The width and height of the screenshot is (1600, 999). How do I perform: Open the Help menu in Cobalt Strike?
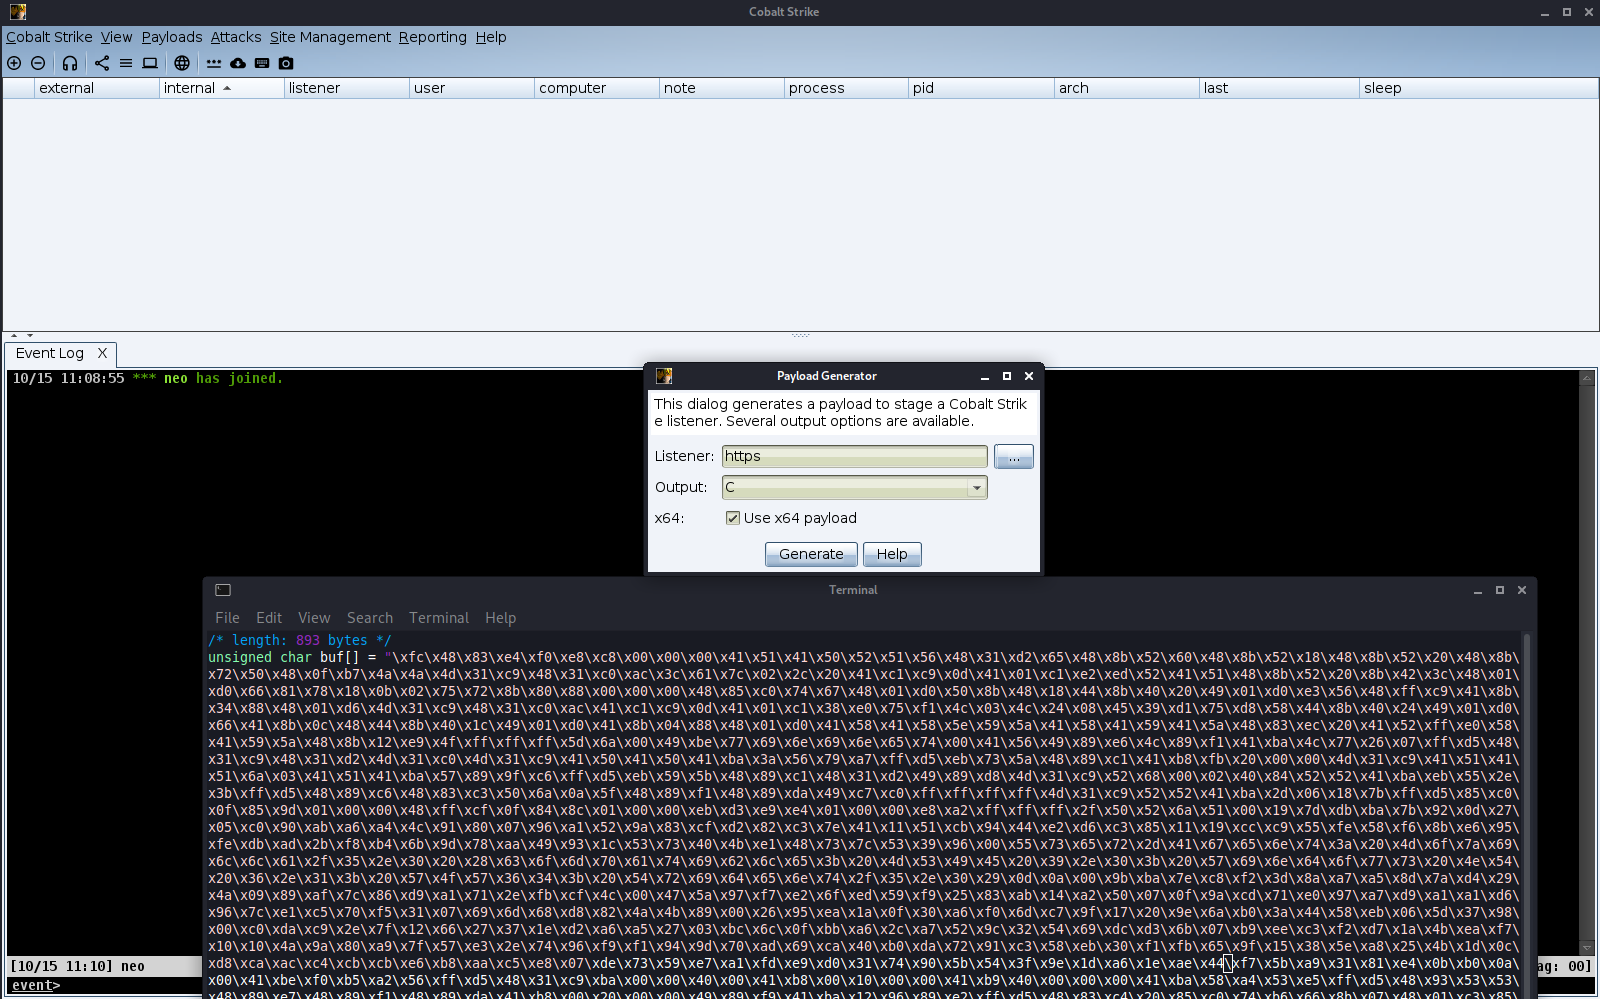491,37
